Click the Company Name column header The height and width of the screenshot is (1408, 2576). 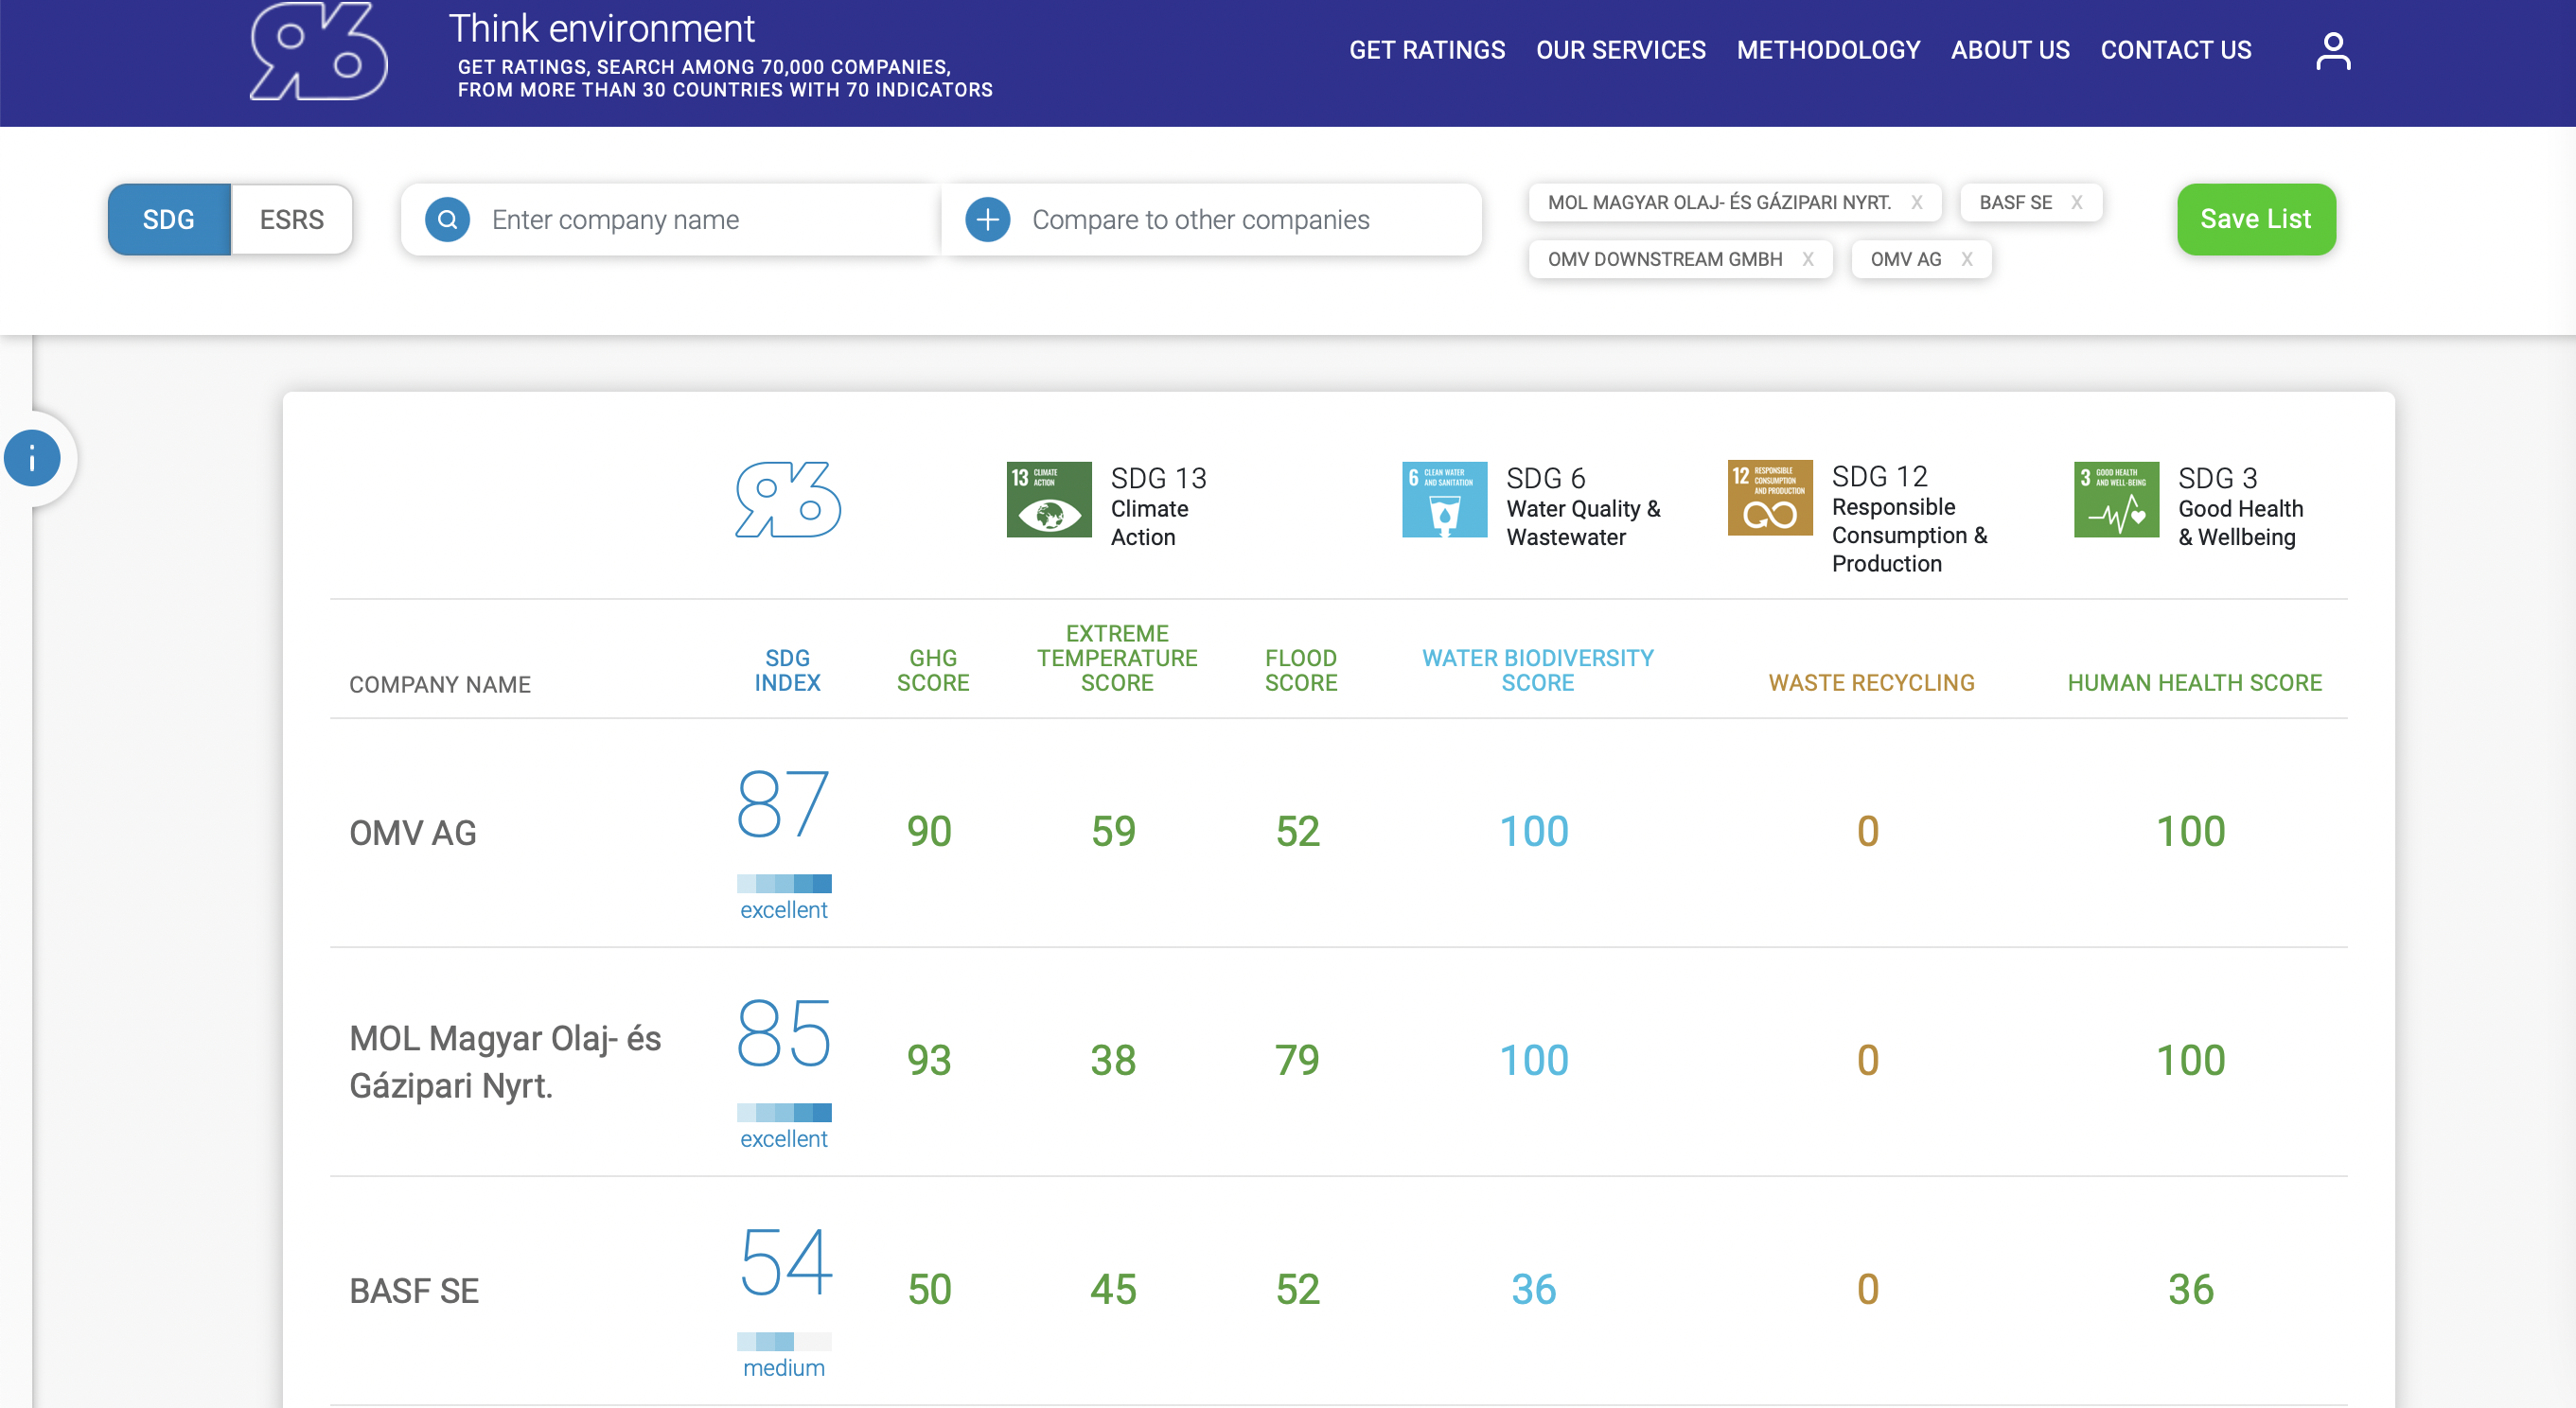click(439, 685)
